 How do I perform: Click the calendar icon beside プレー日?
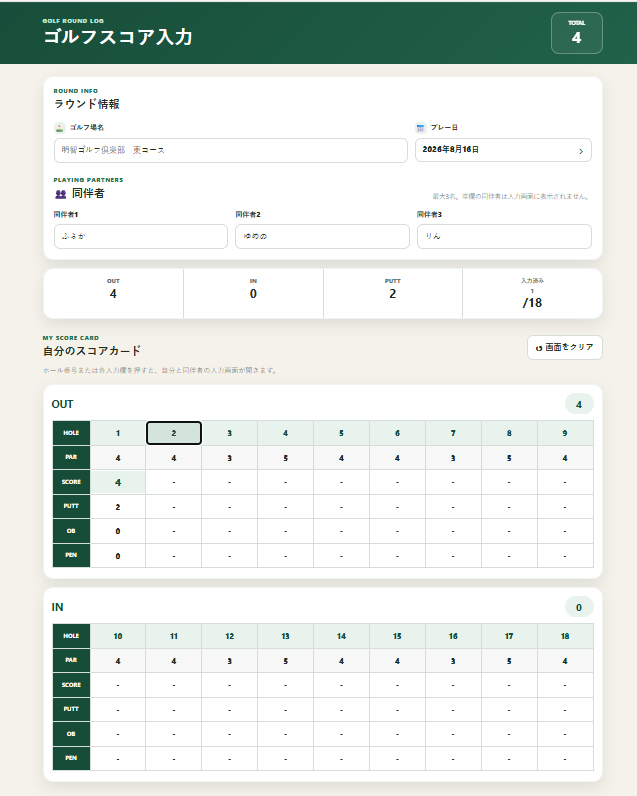pos(420,127)
